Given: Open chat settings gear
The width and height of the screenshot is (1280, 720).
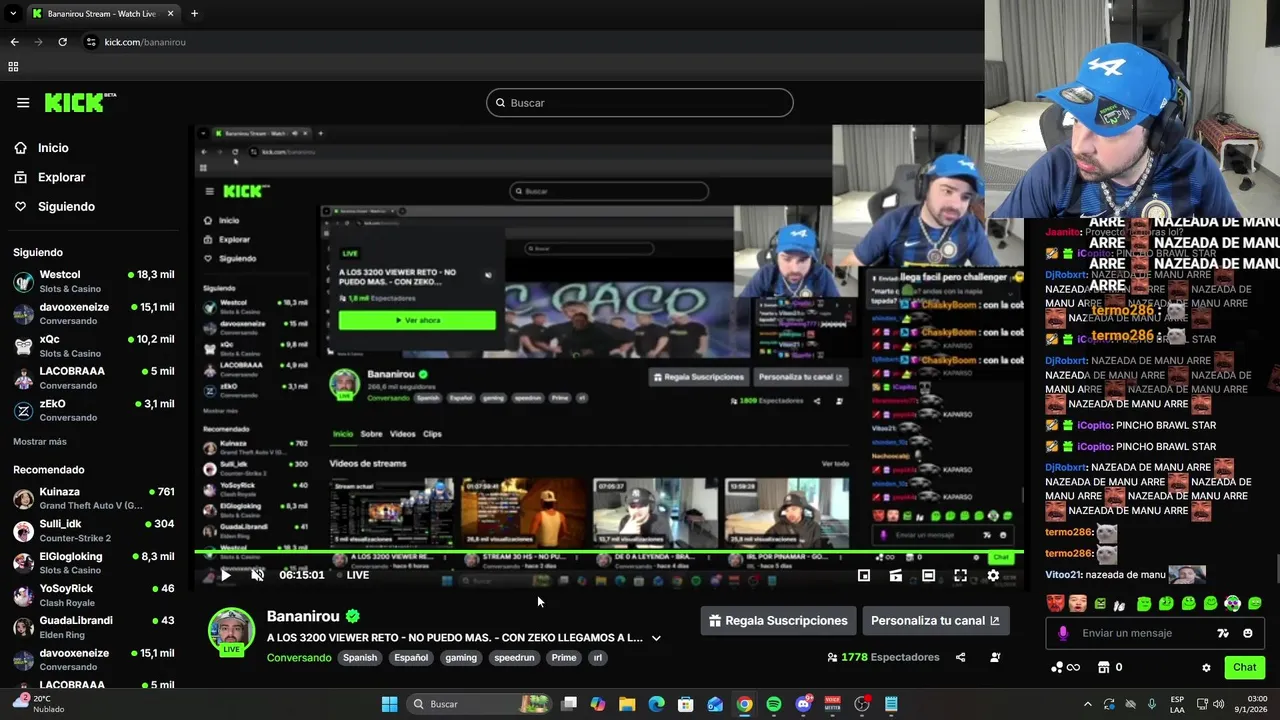Looking at the screenshot, I should [1206, 668].
